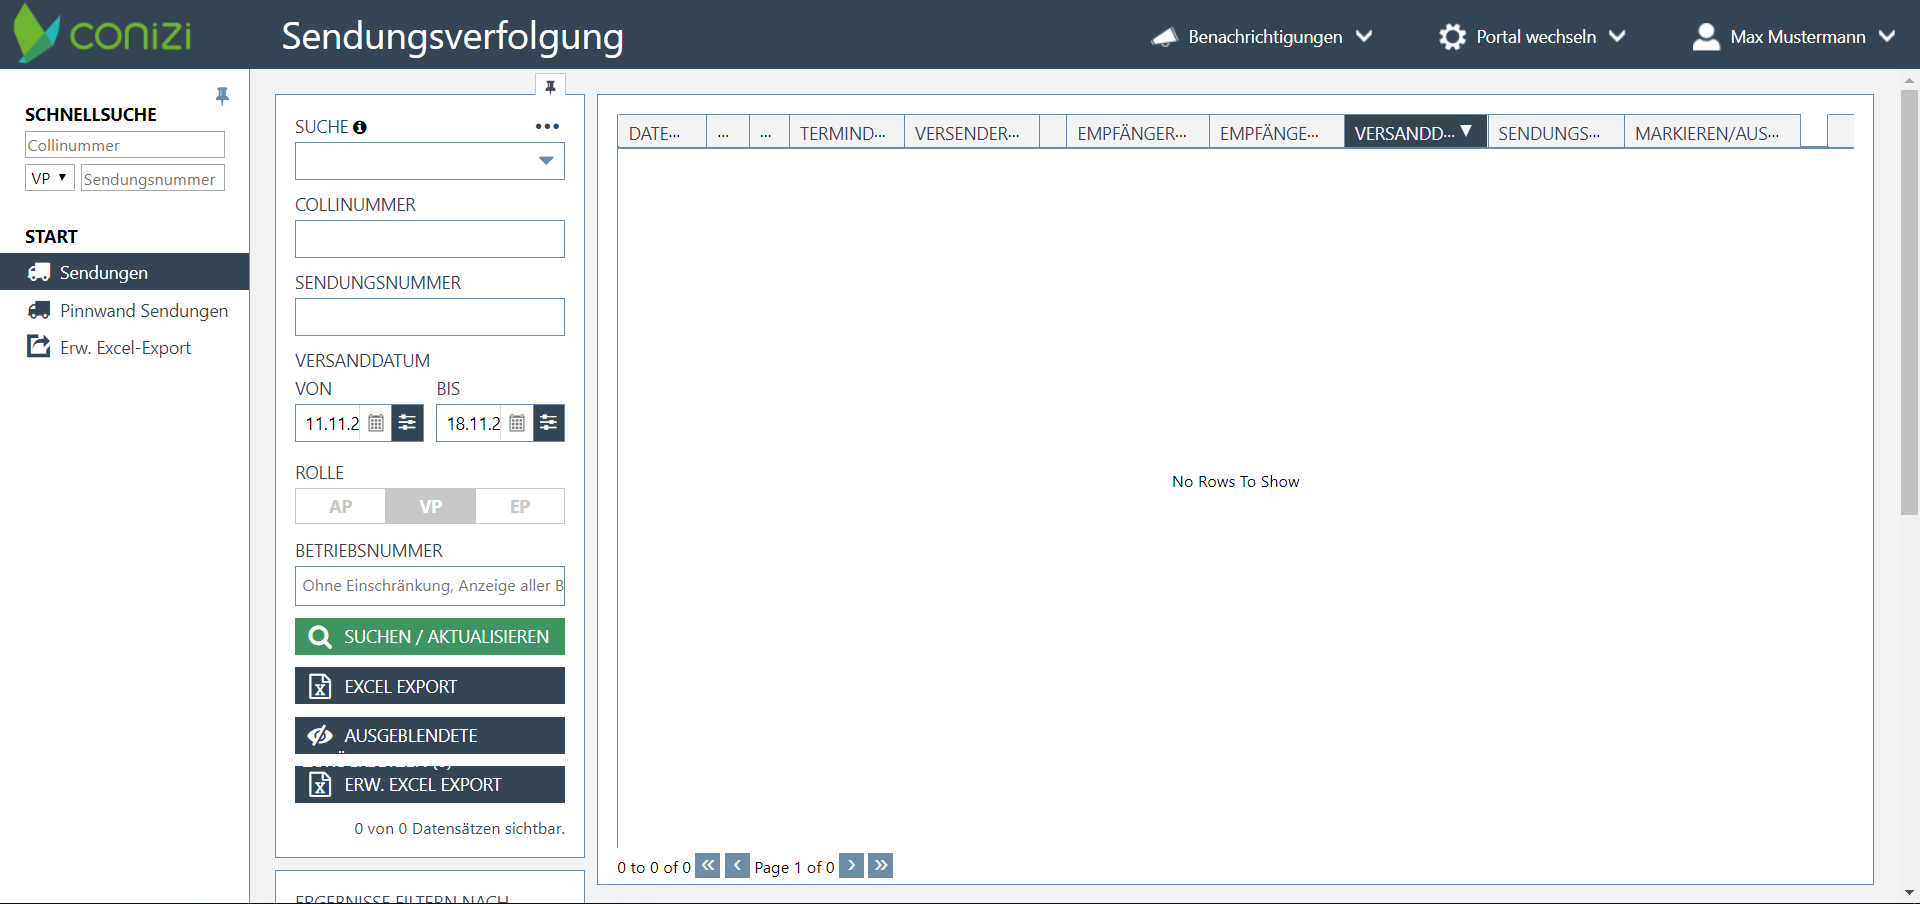Expand the SUCHE saved search dropdown
The image size is (1920, 904).
[546, 161]
